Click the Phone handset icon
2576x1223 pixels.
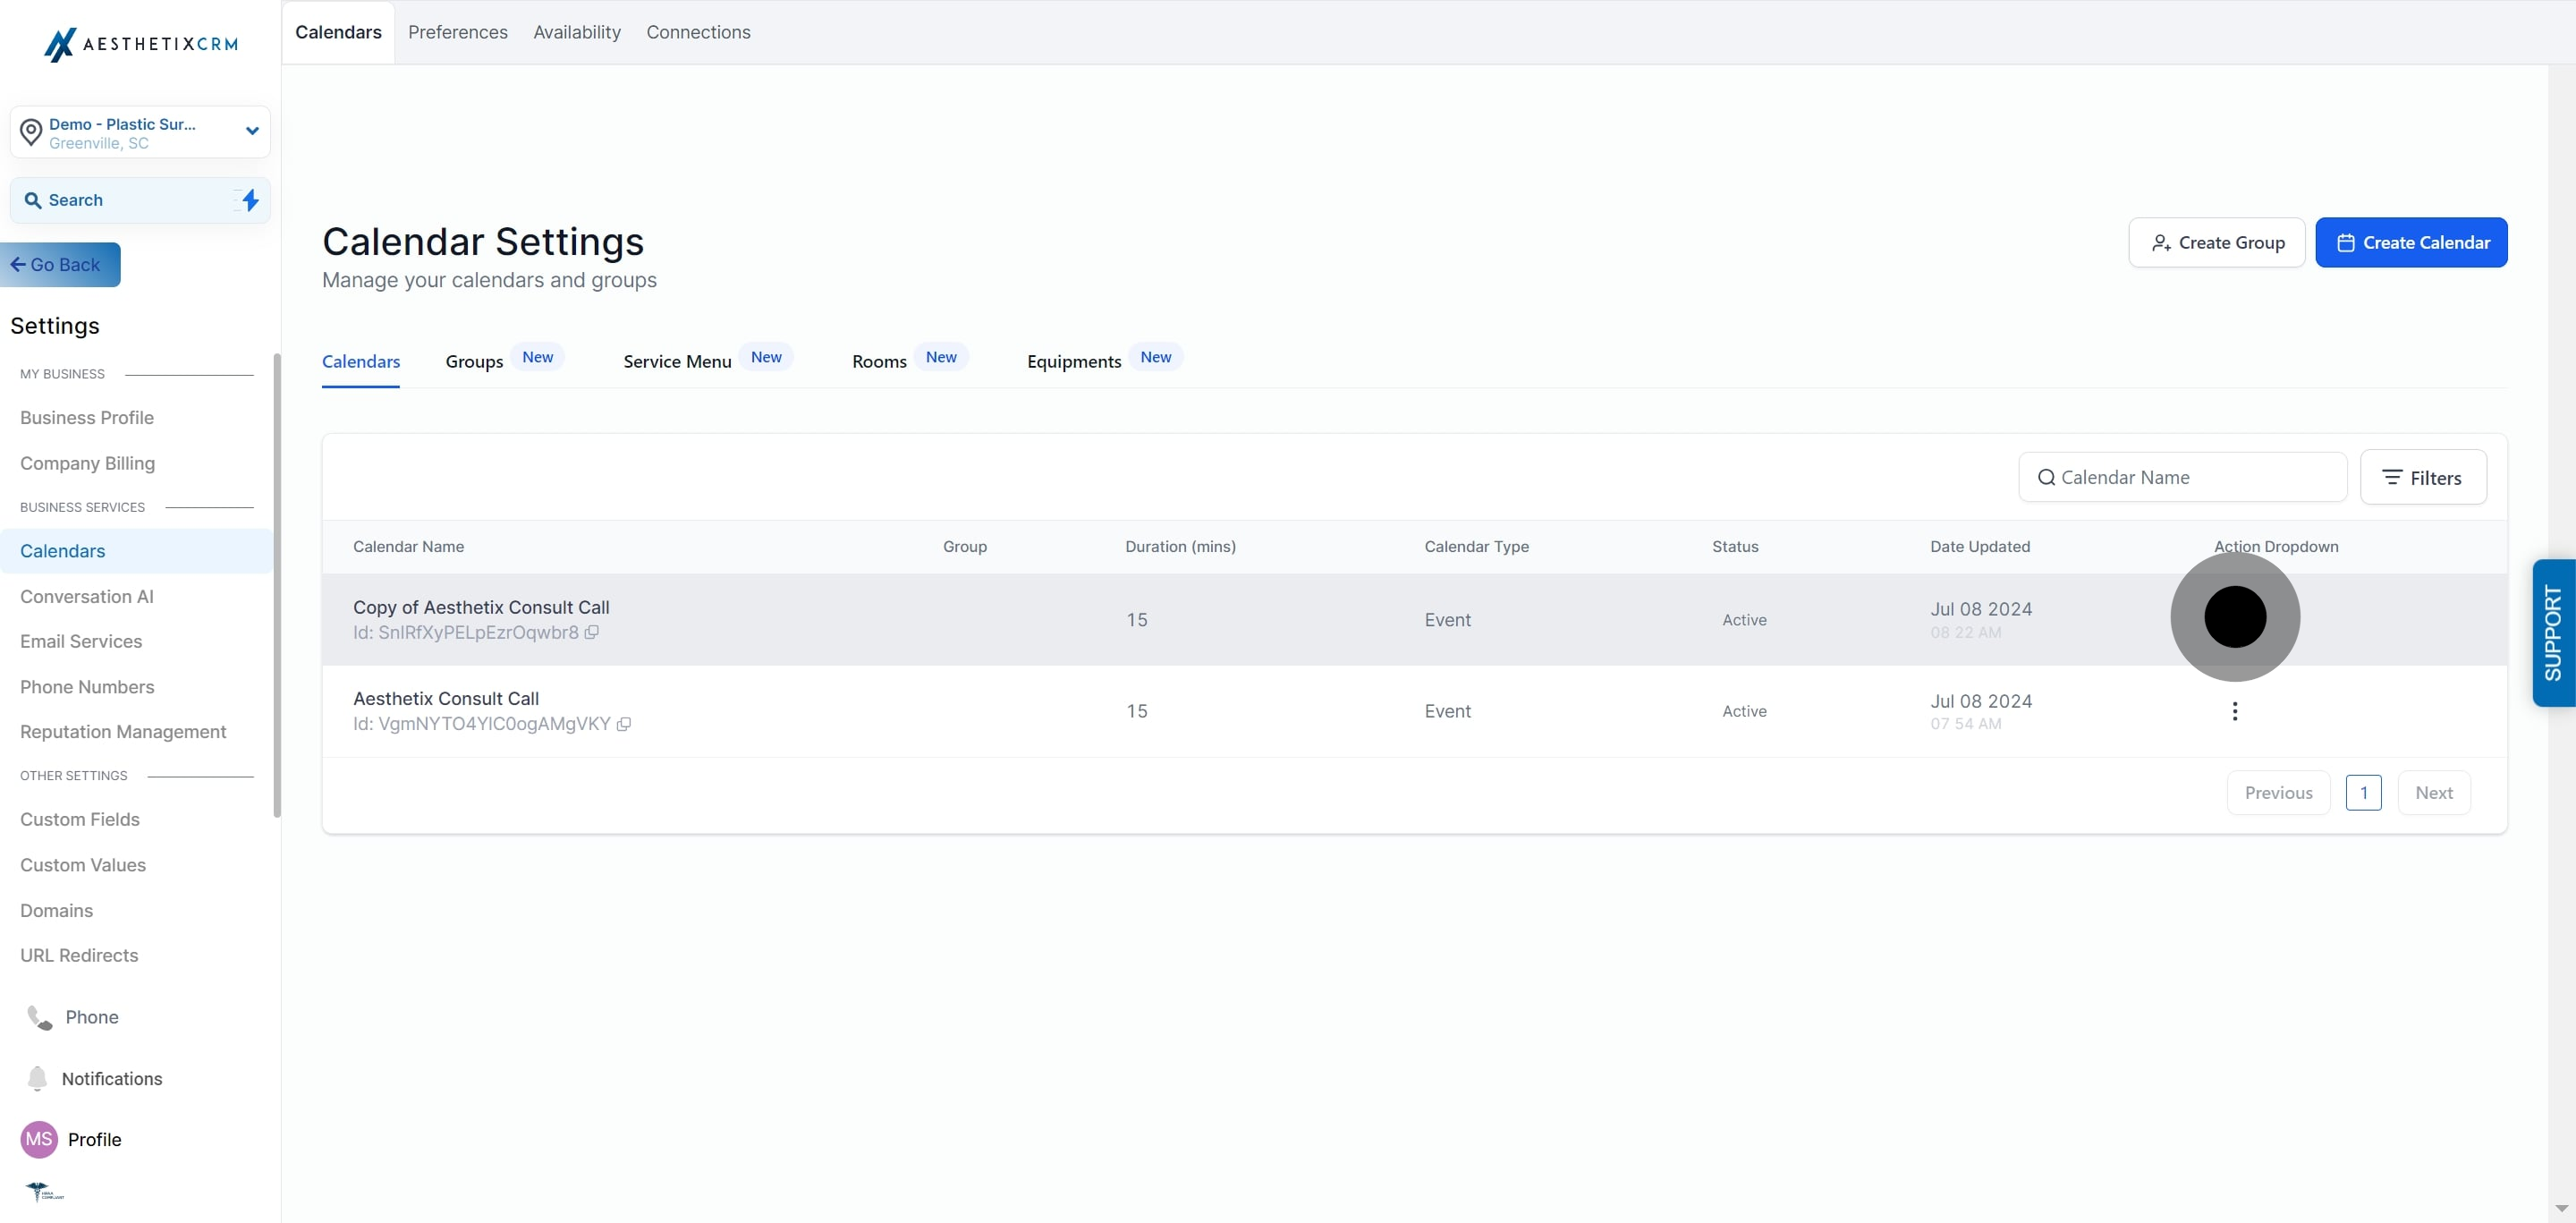click(x=39, y=1017)
